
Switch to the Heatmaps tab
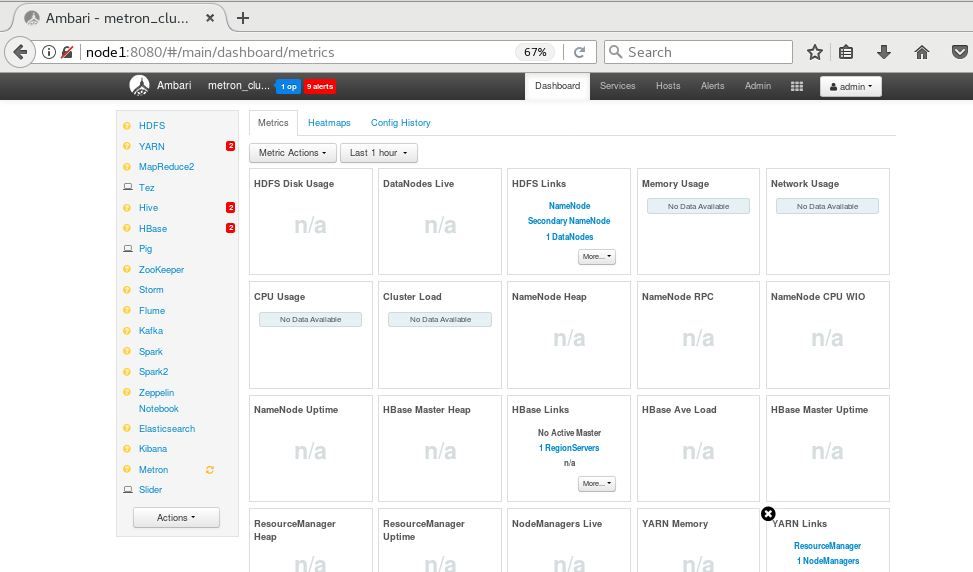click(x=329, y=123)
